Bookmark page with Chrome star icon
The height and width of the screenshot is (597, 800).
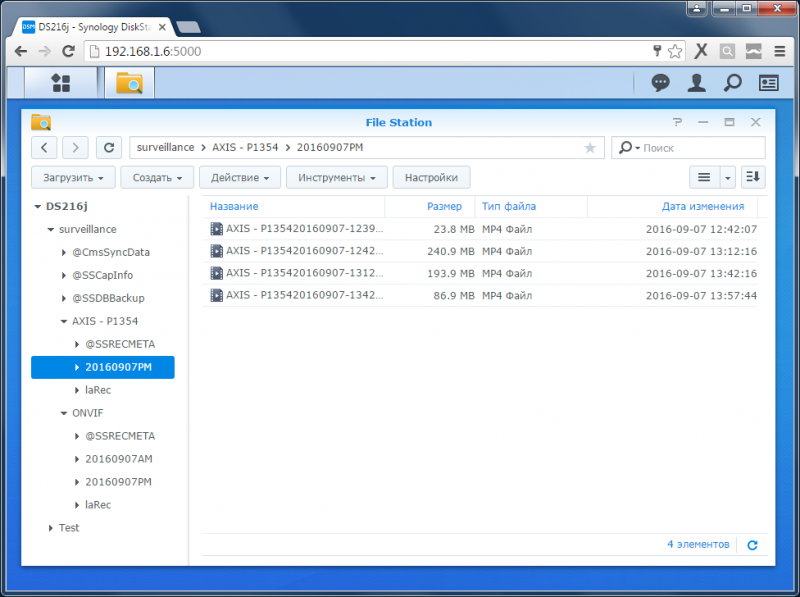point(675,51)
